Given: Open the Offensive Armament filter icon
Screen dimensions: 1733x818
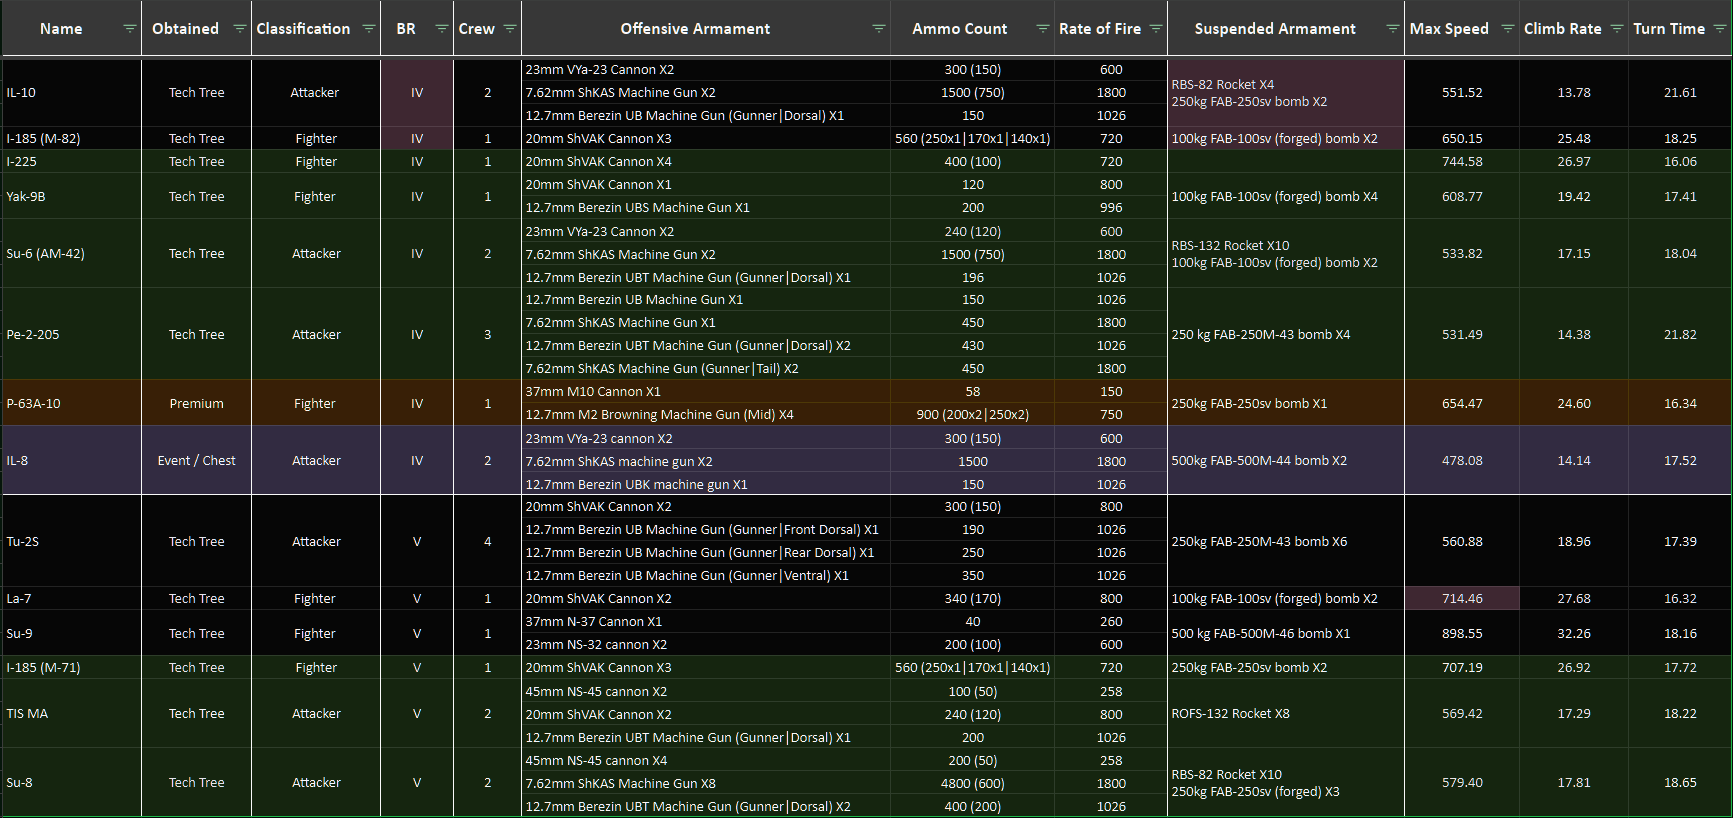Looking at the screenshot, I should (878, 29).
